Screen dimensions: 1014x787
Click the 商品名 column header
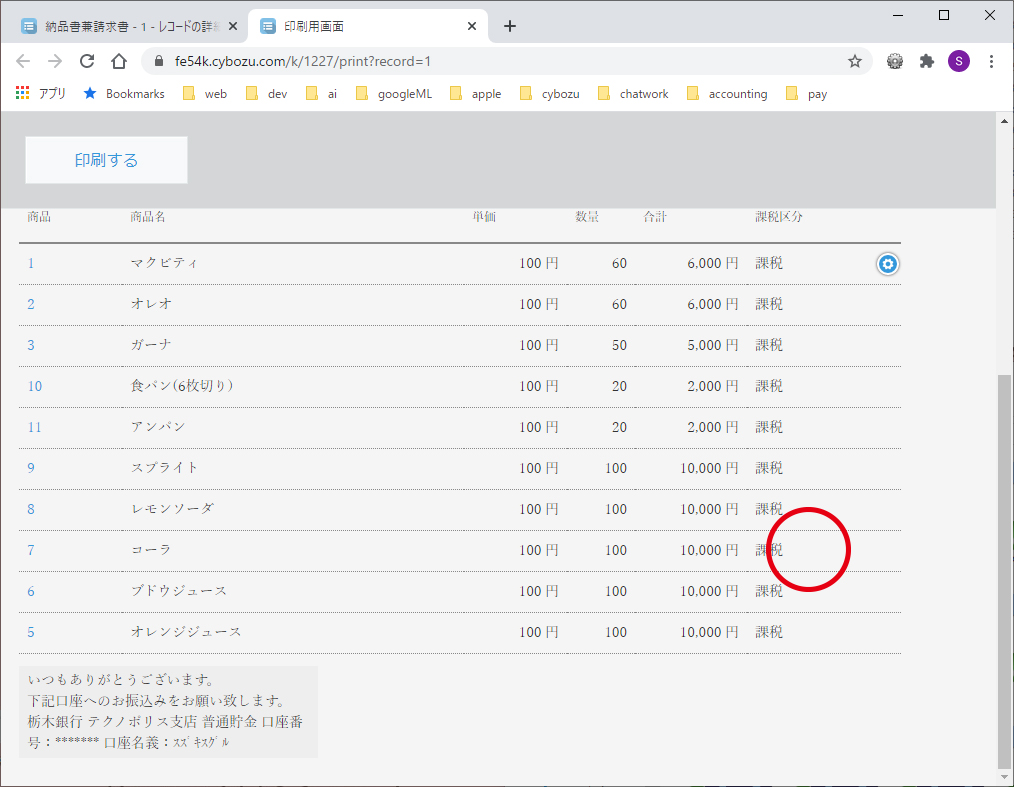[148, 217]
